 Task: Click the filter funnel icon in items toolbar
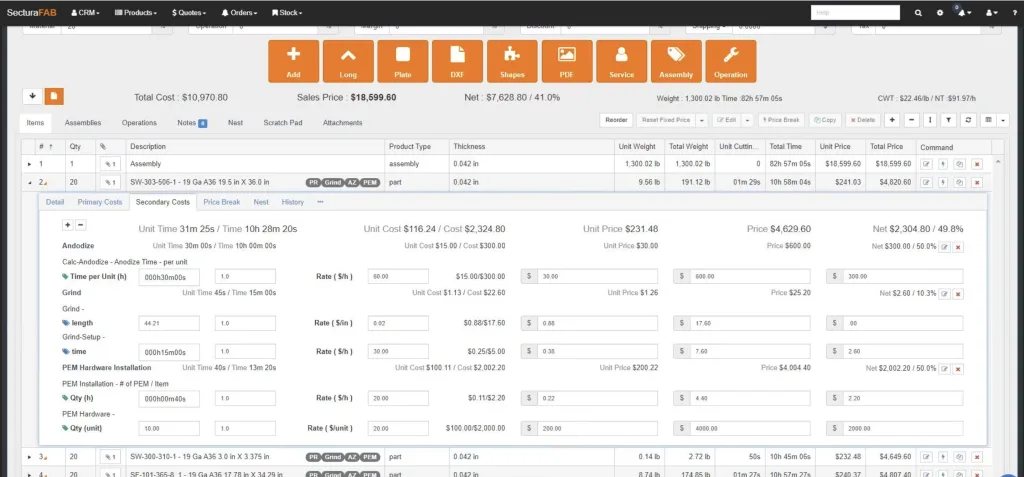(x=949, y=120)
